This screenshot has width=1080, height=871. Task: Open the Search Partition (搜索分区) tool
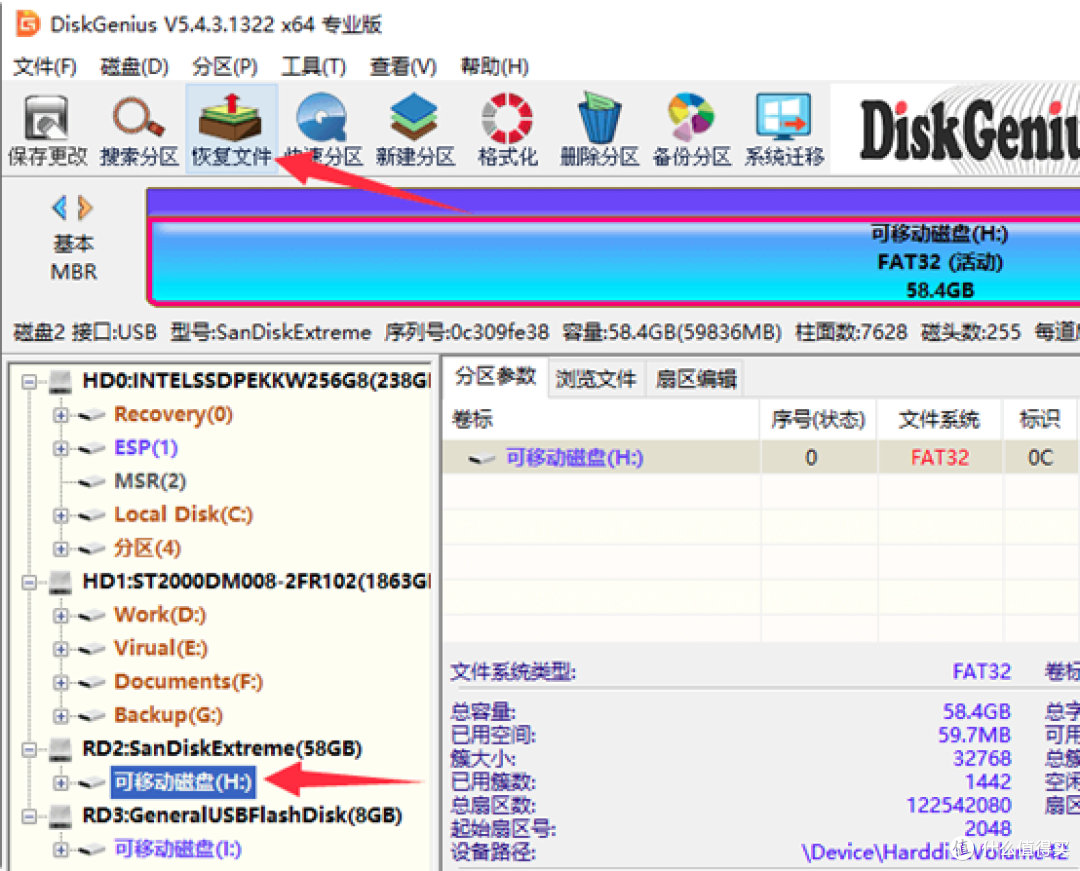click(x=139, y=129)
